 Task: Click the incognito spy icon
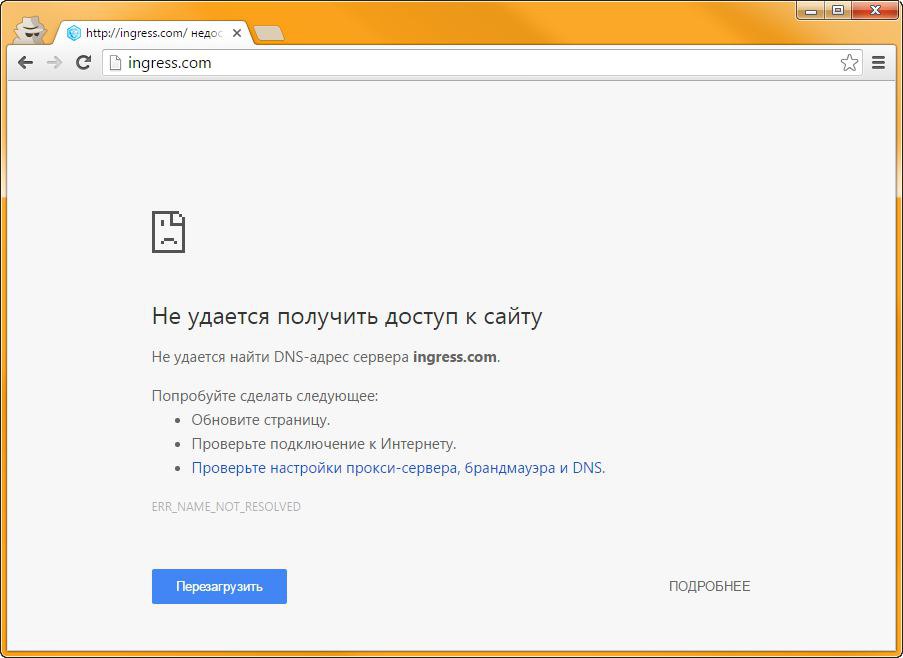pos(30,30)
